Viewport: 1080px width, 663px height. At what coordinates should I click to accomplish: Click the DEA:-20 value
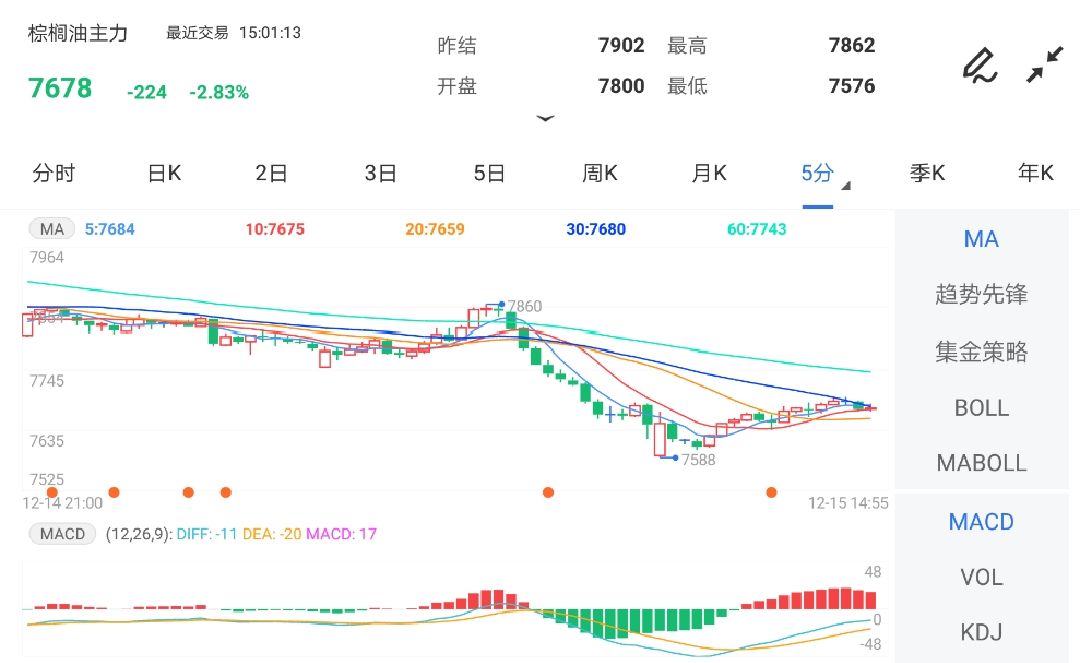pyautogui.click(x=271, y=534)
